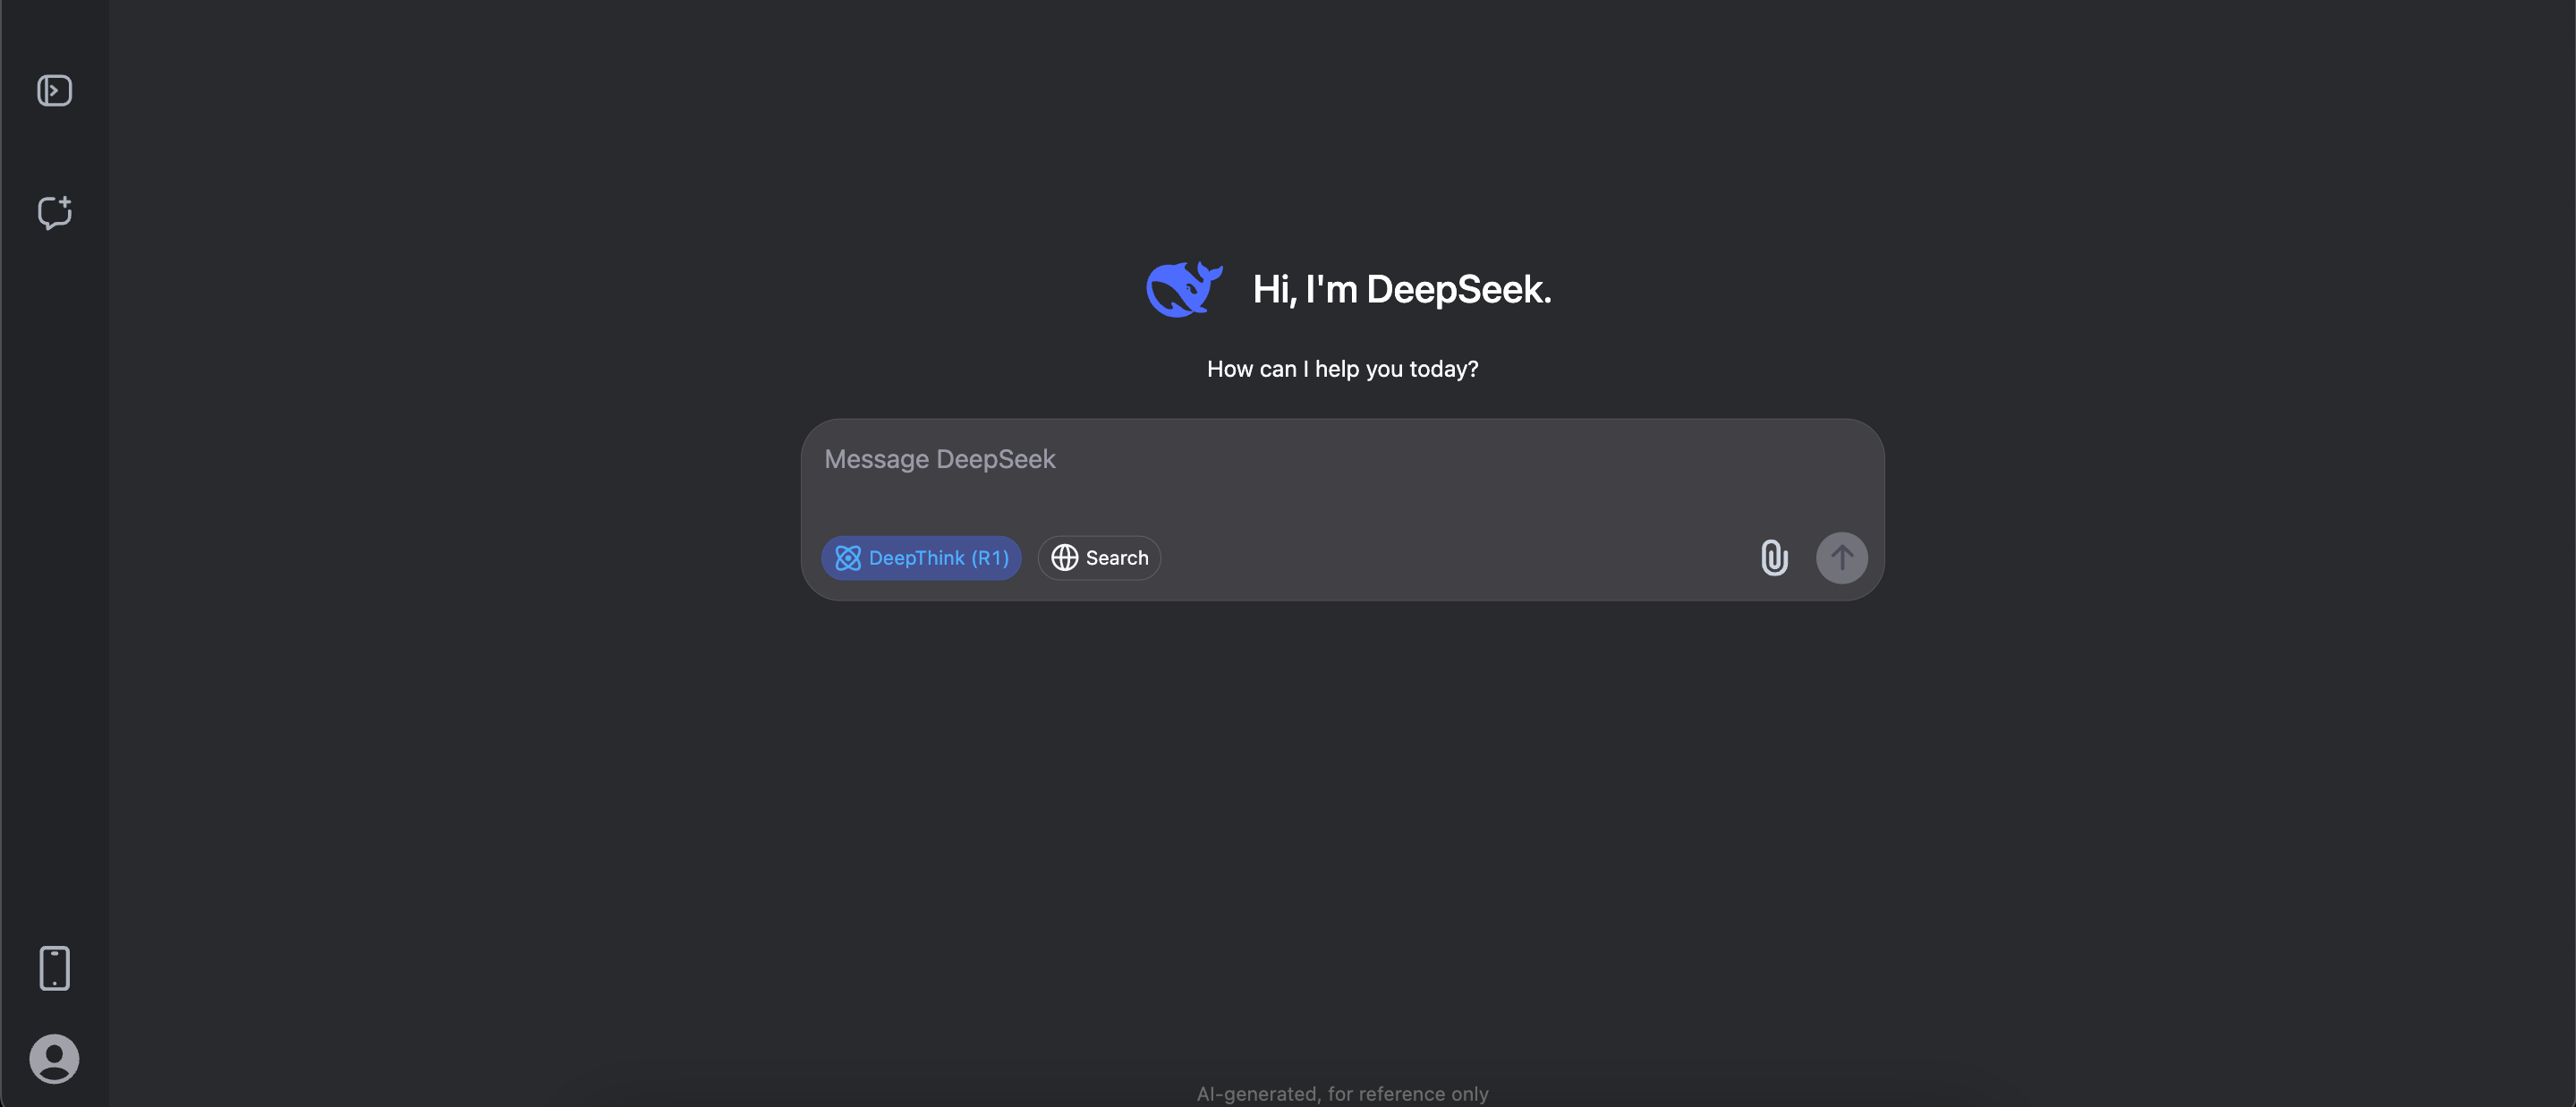Open the user profile avatar
The image size is (2576, 1107).
(54, 1058)
